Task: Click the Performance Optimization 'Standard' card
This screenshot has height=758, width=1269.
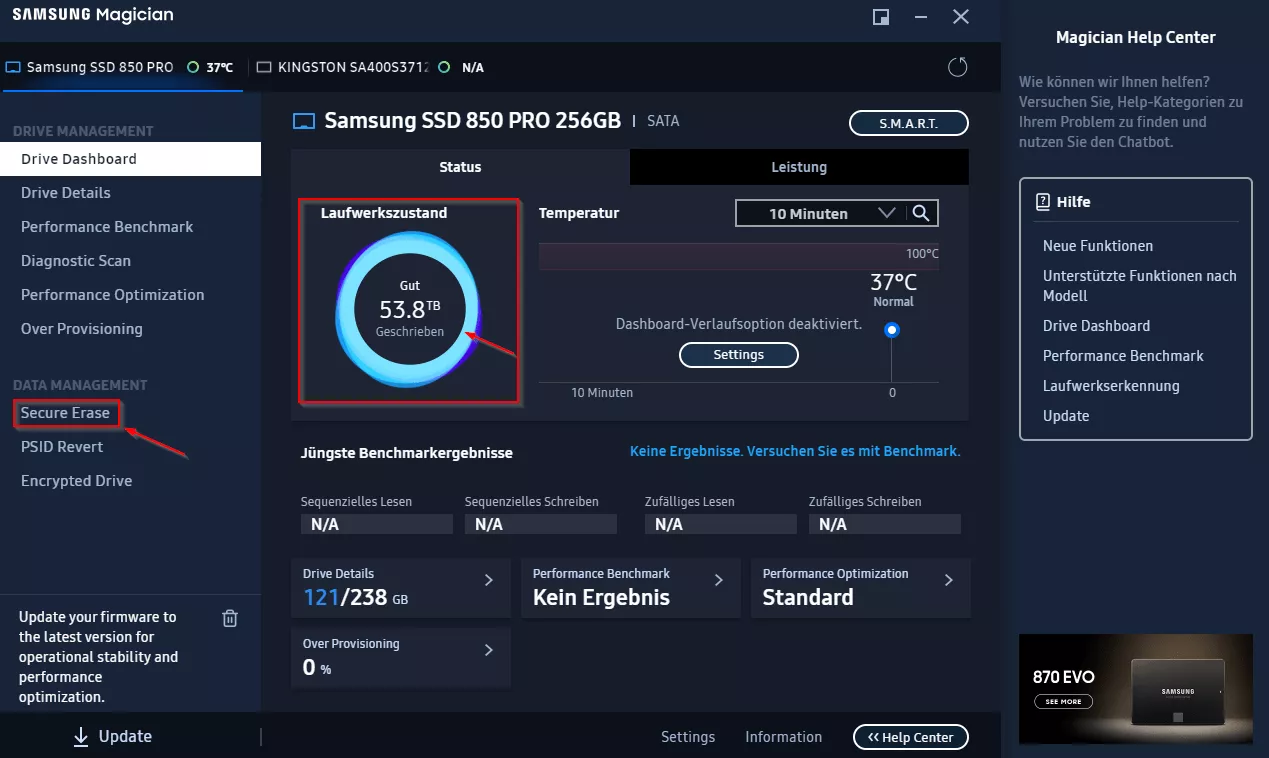Action: (861, 588)
